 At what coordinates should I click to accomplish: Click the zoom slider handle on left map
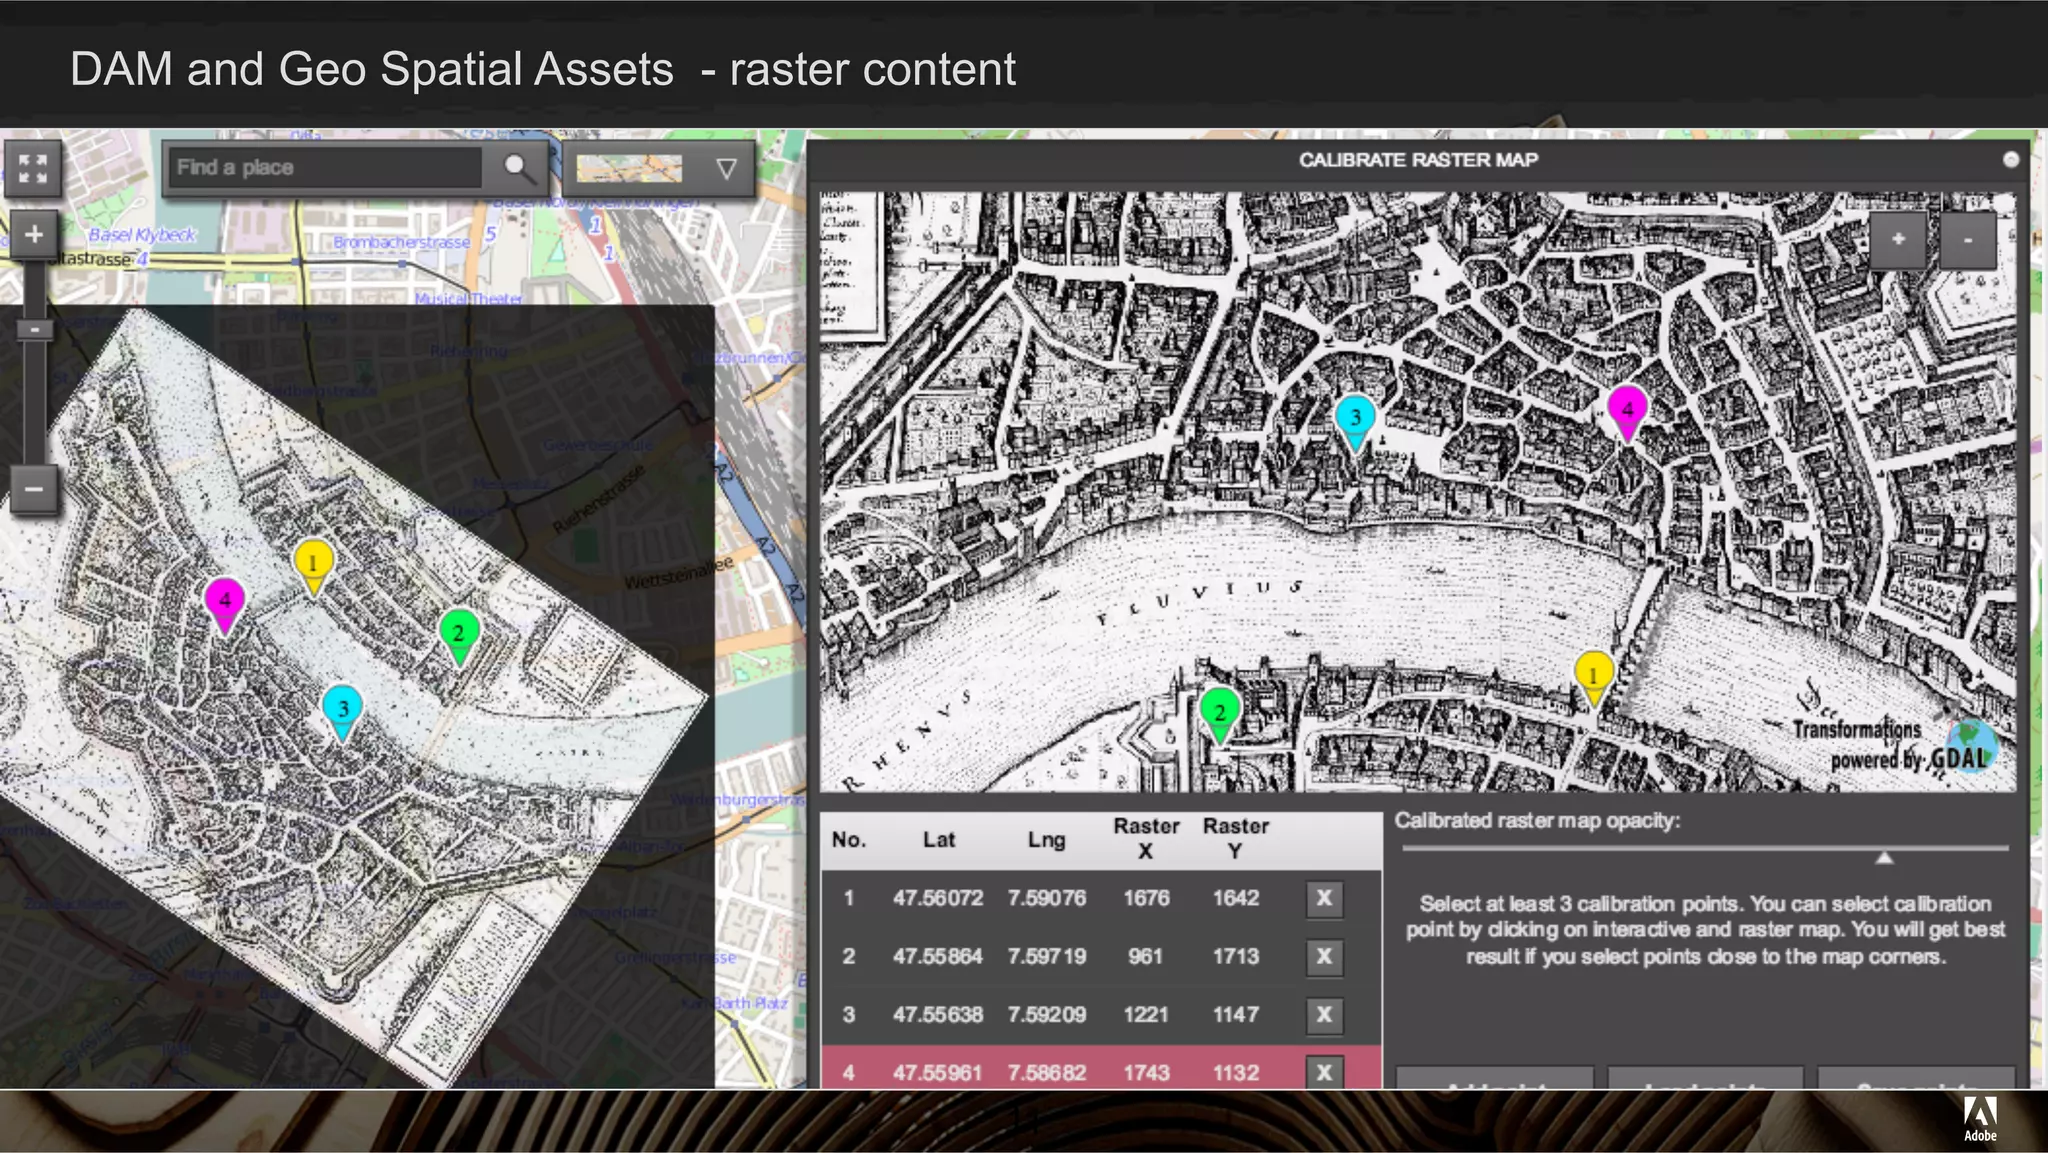(x=34, y=329)
